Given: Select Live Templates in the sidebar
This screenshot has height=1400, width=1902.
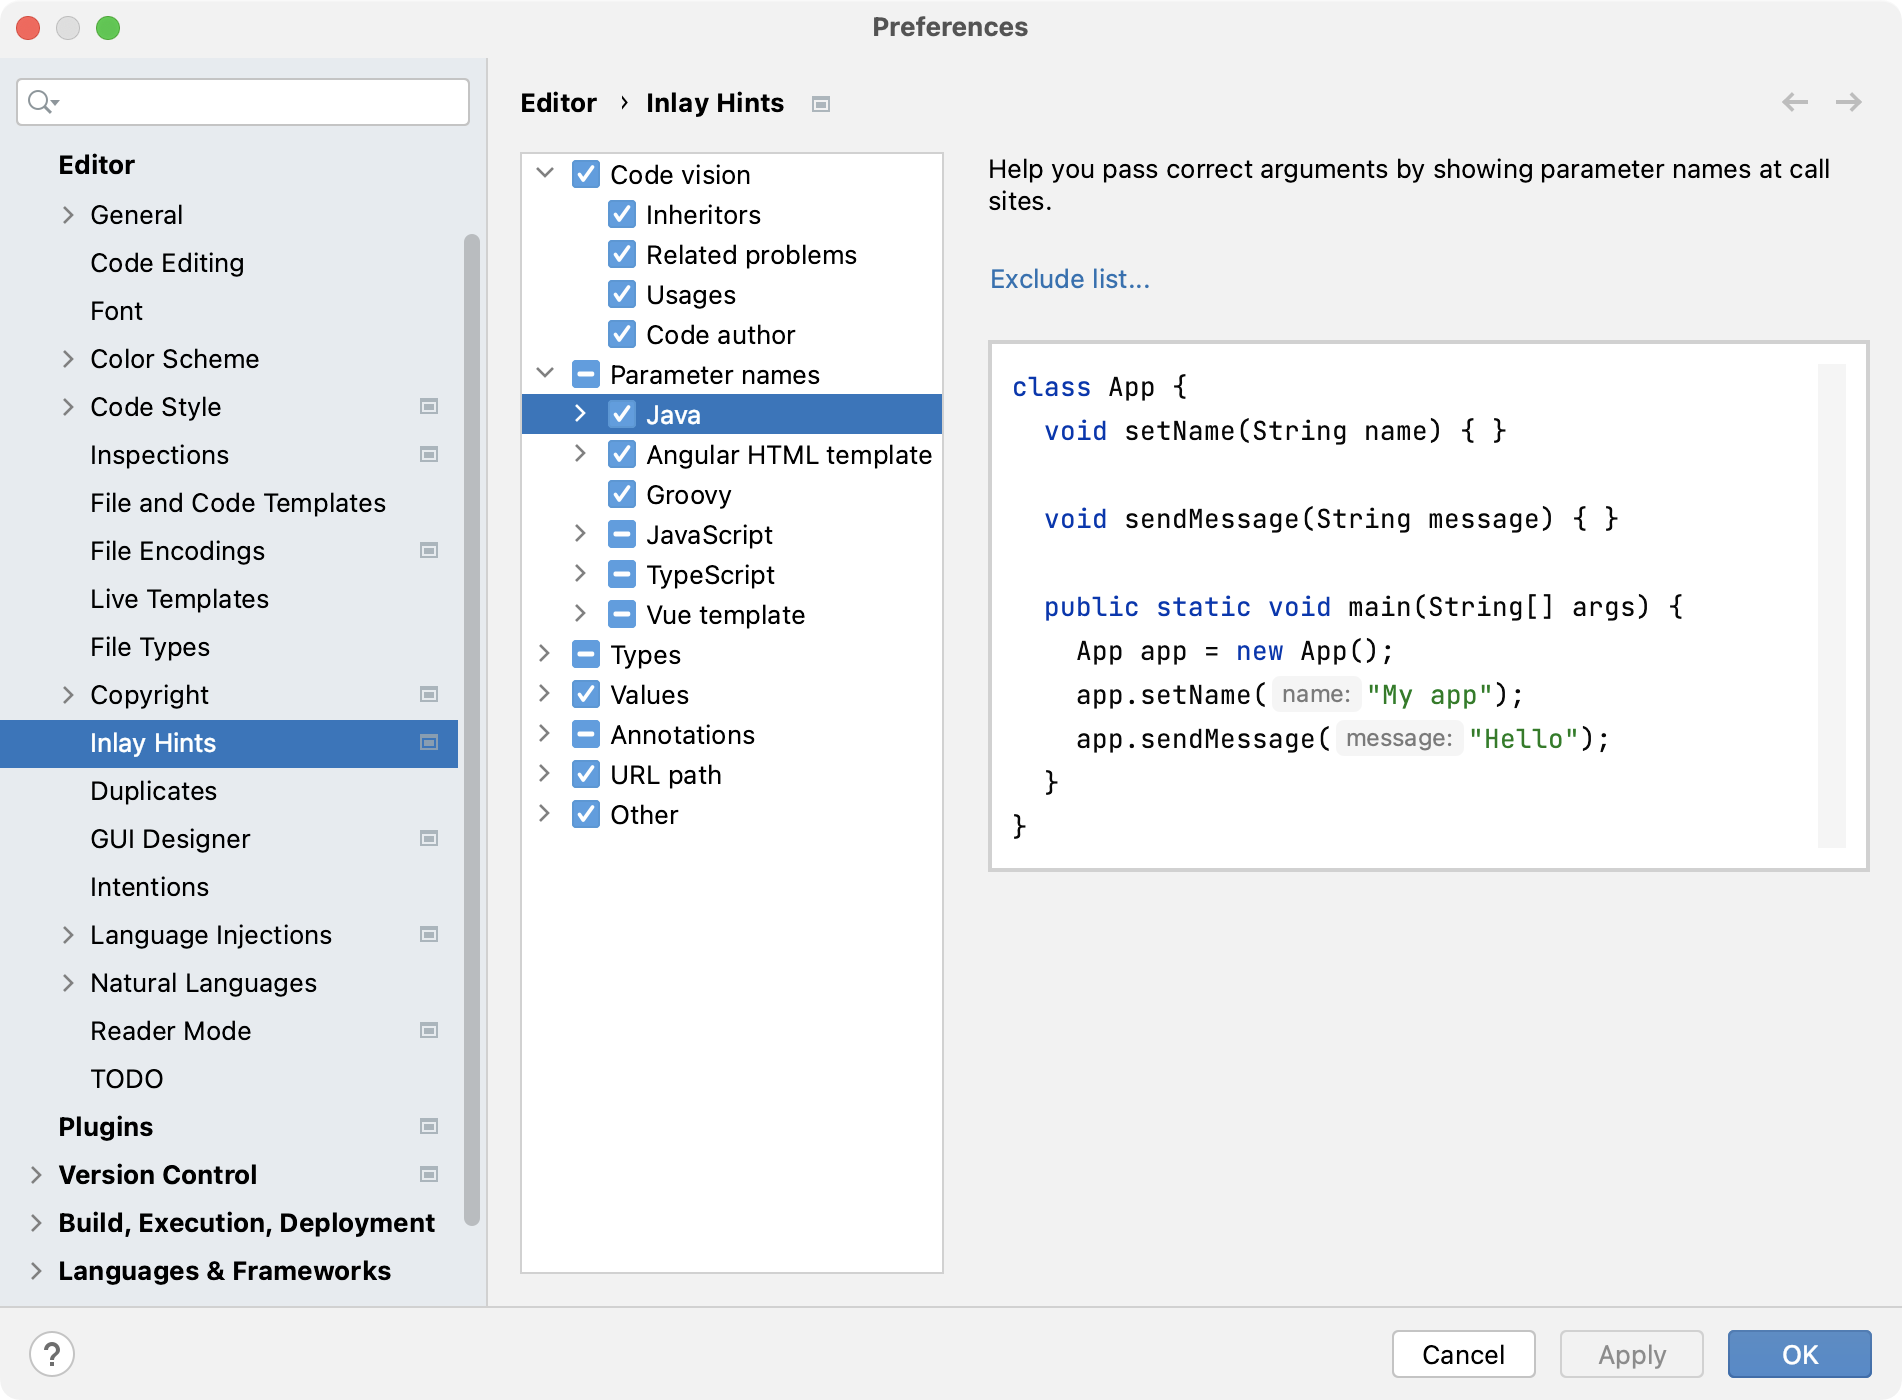Looking at the screenshot, I should coord(179,599).
